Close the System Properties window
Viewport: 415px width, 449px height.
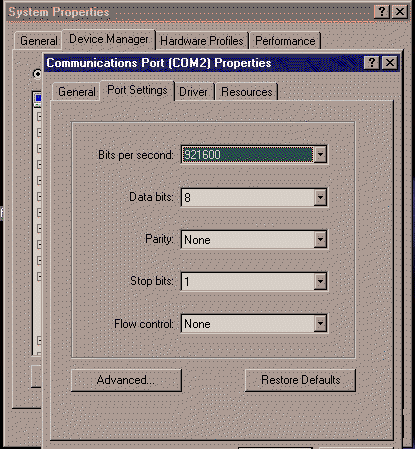(x=400, y=12)
